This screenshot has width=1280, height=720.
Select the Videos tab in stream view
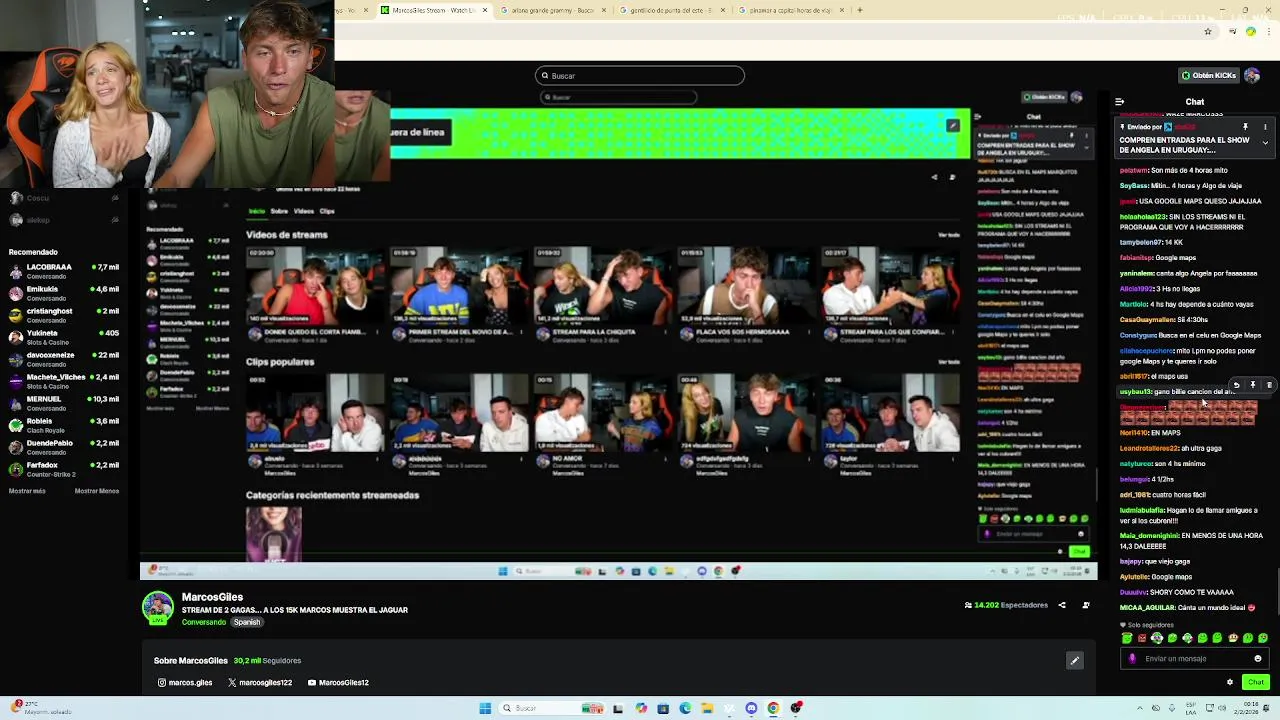click(x=304, y=212)
